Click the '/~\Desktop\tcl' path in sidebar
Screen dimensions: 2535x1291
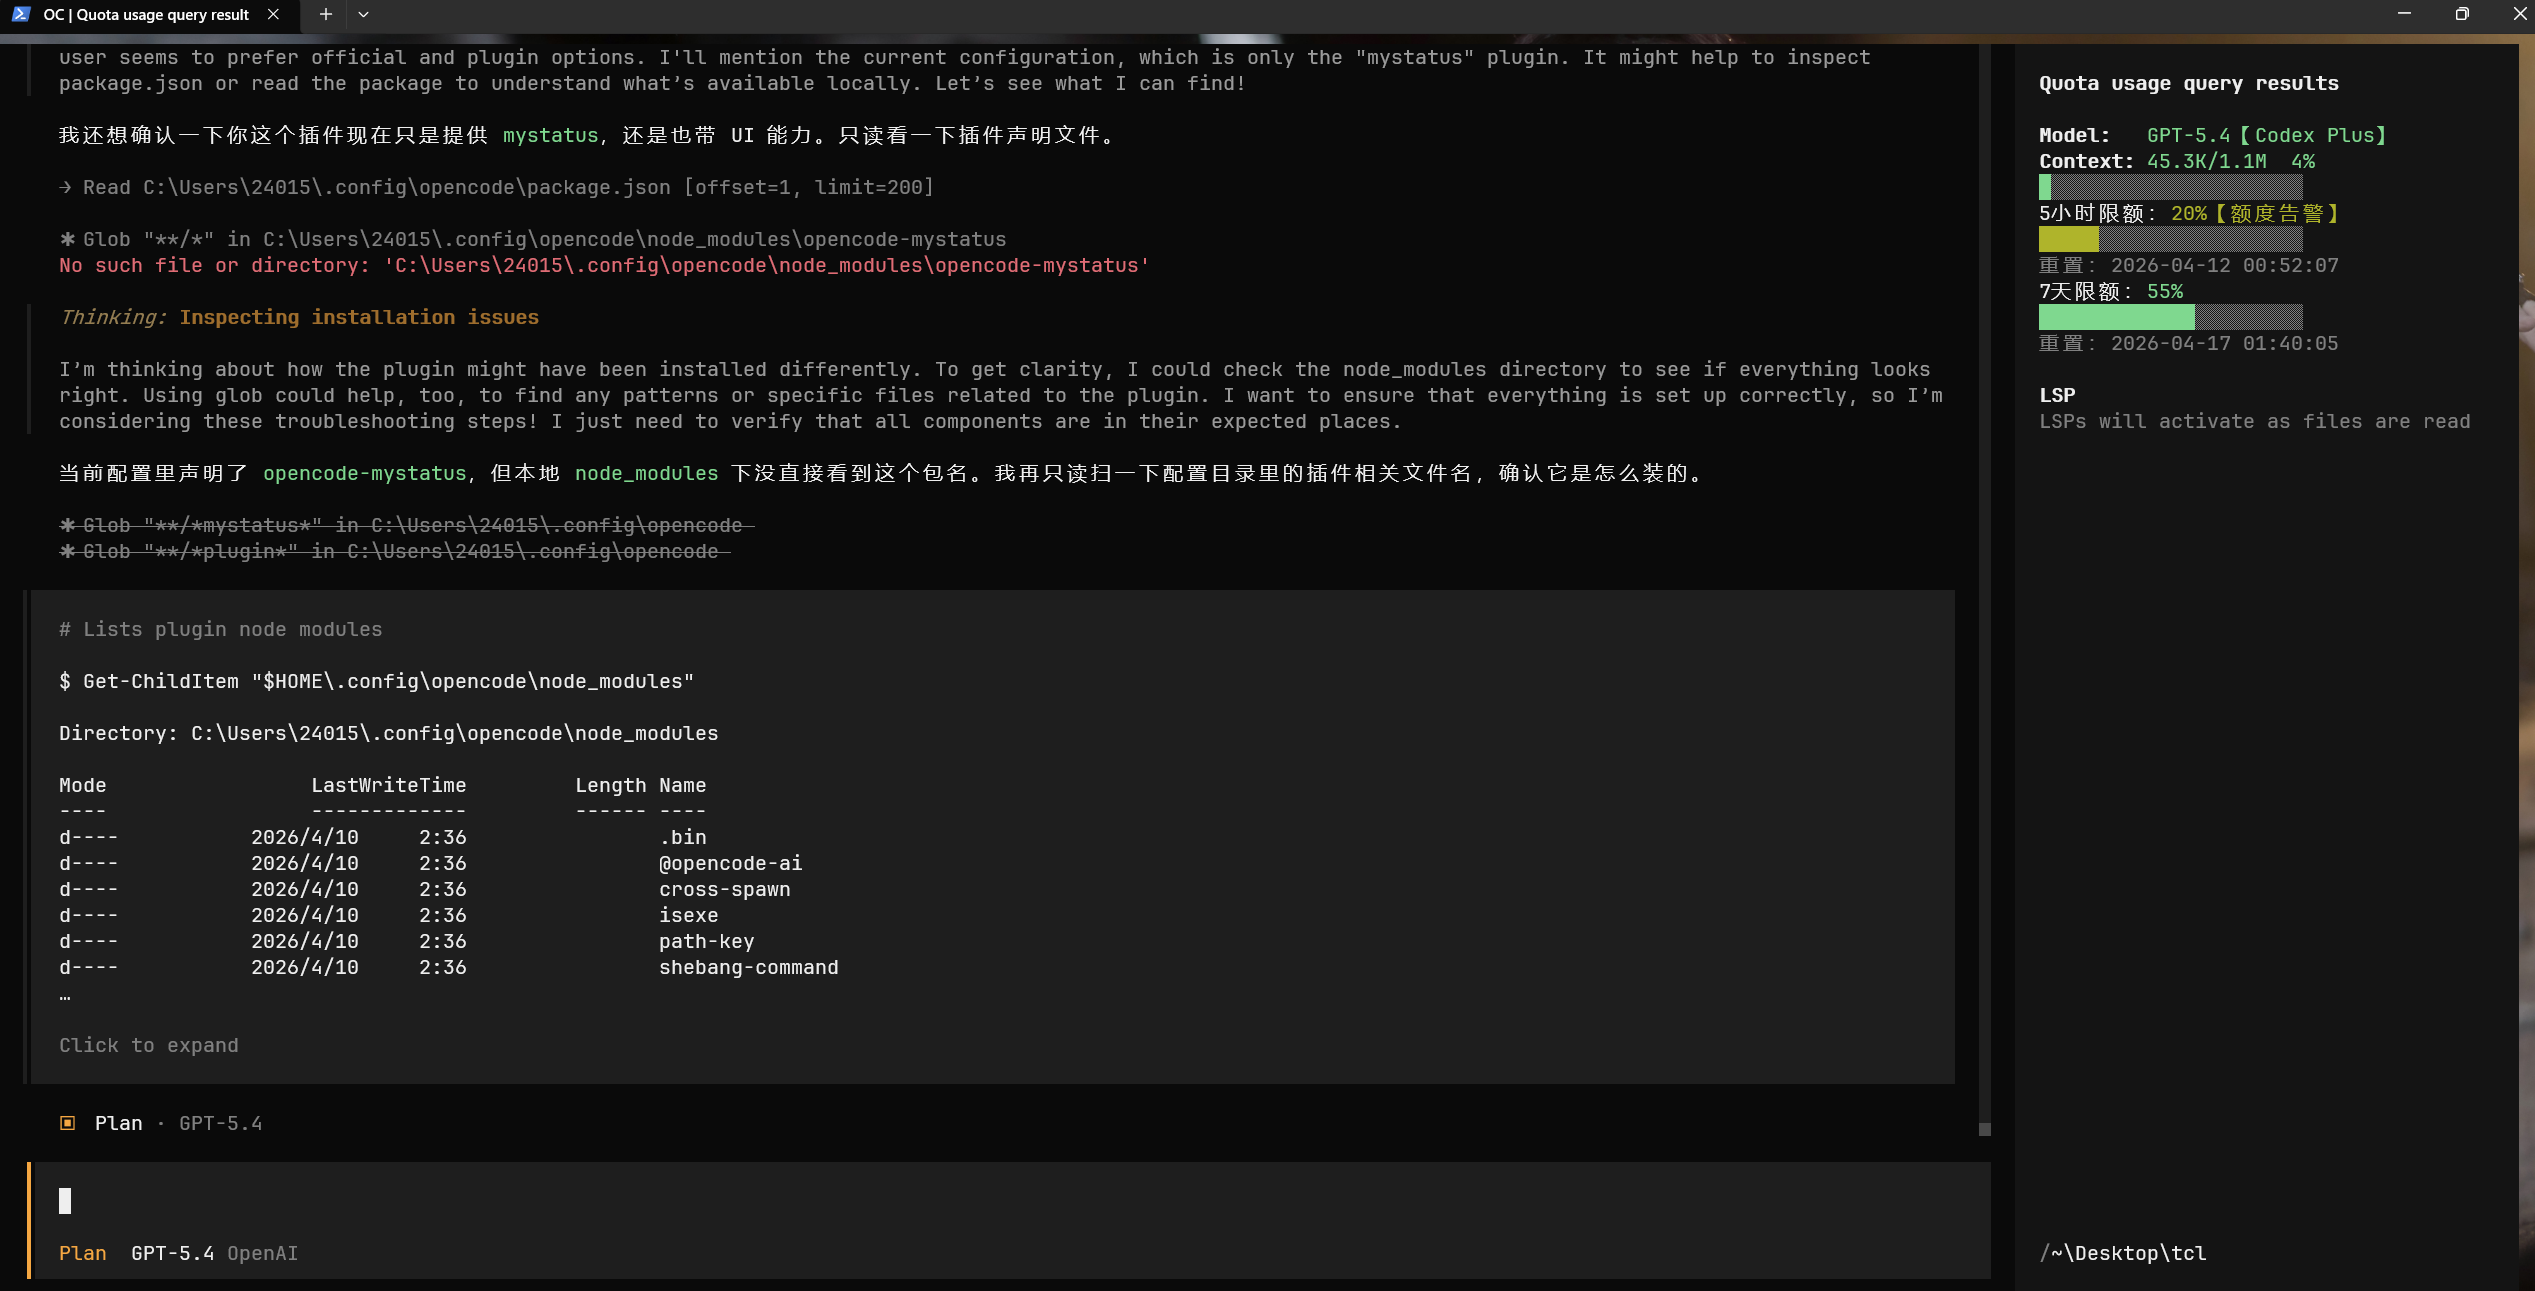(x=2123, y=1253)
